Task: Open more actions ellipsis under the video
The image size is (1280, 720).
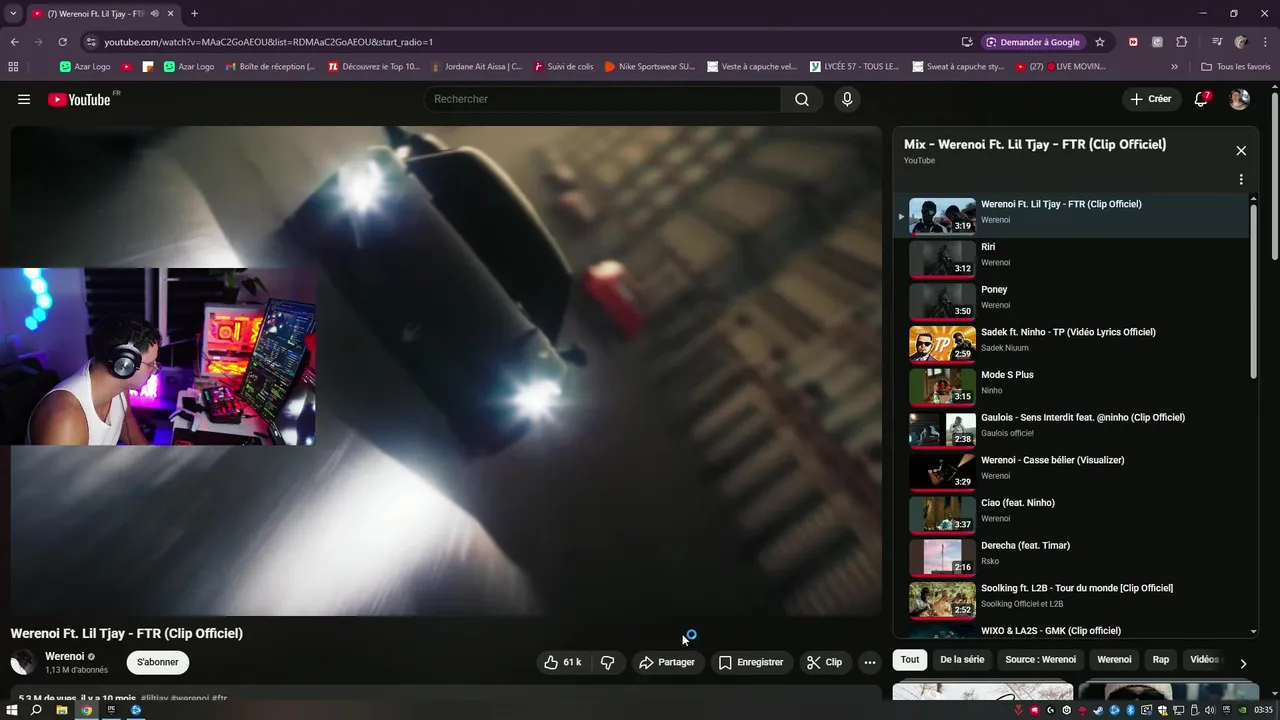Action: 869,662
